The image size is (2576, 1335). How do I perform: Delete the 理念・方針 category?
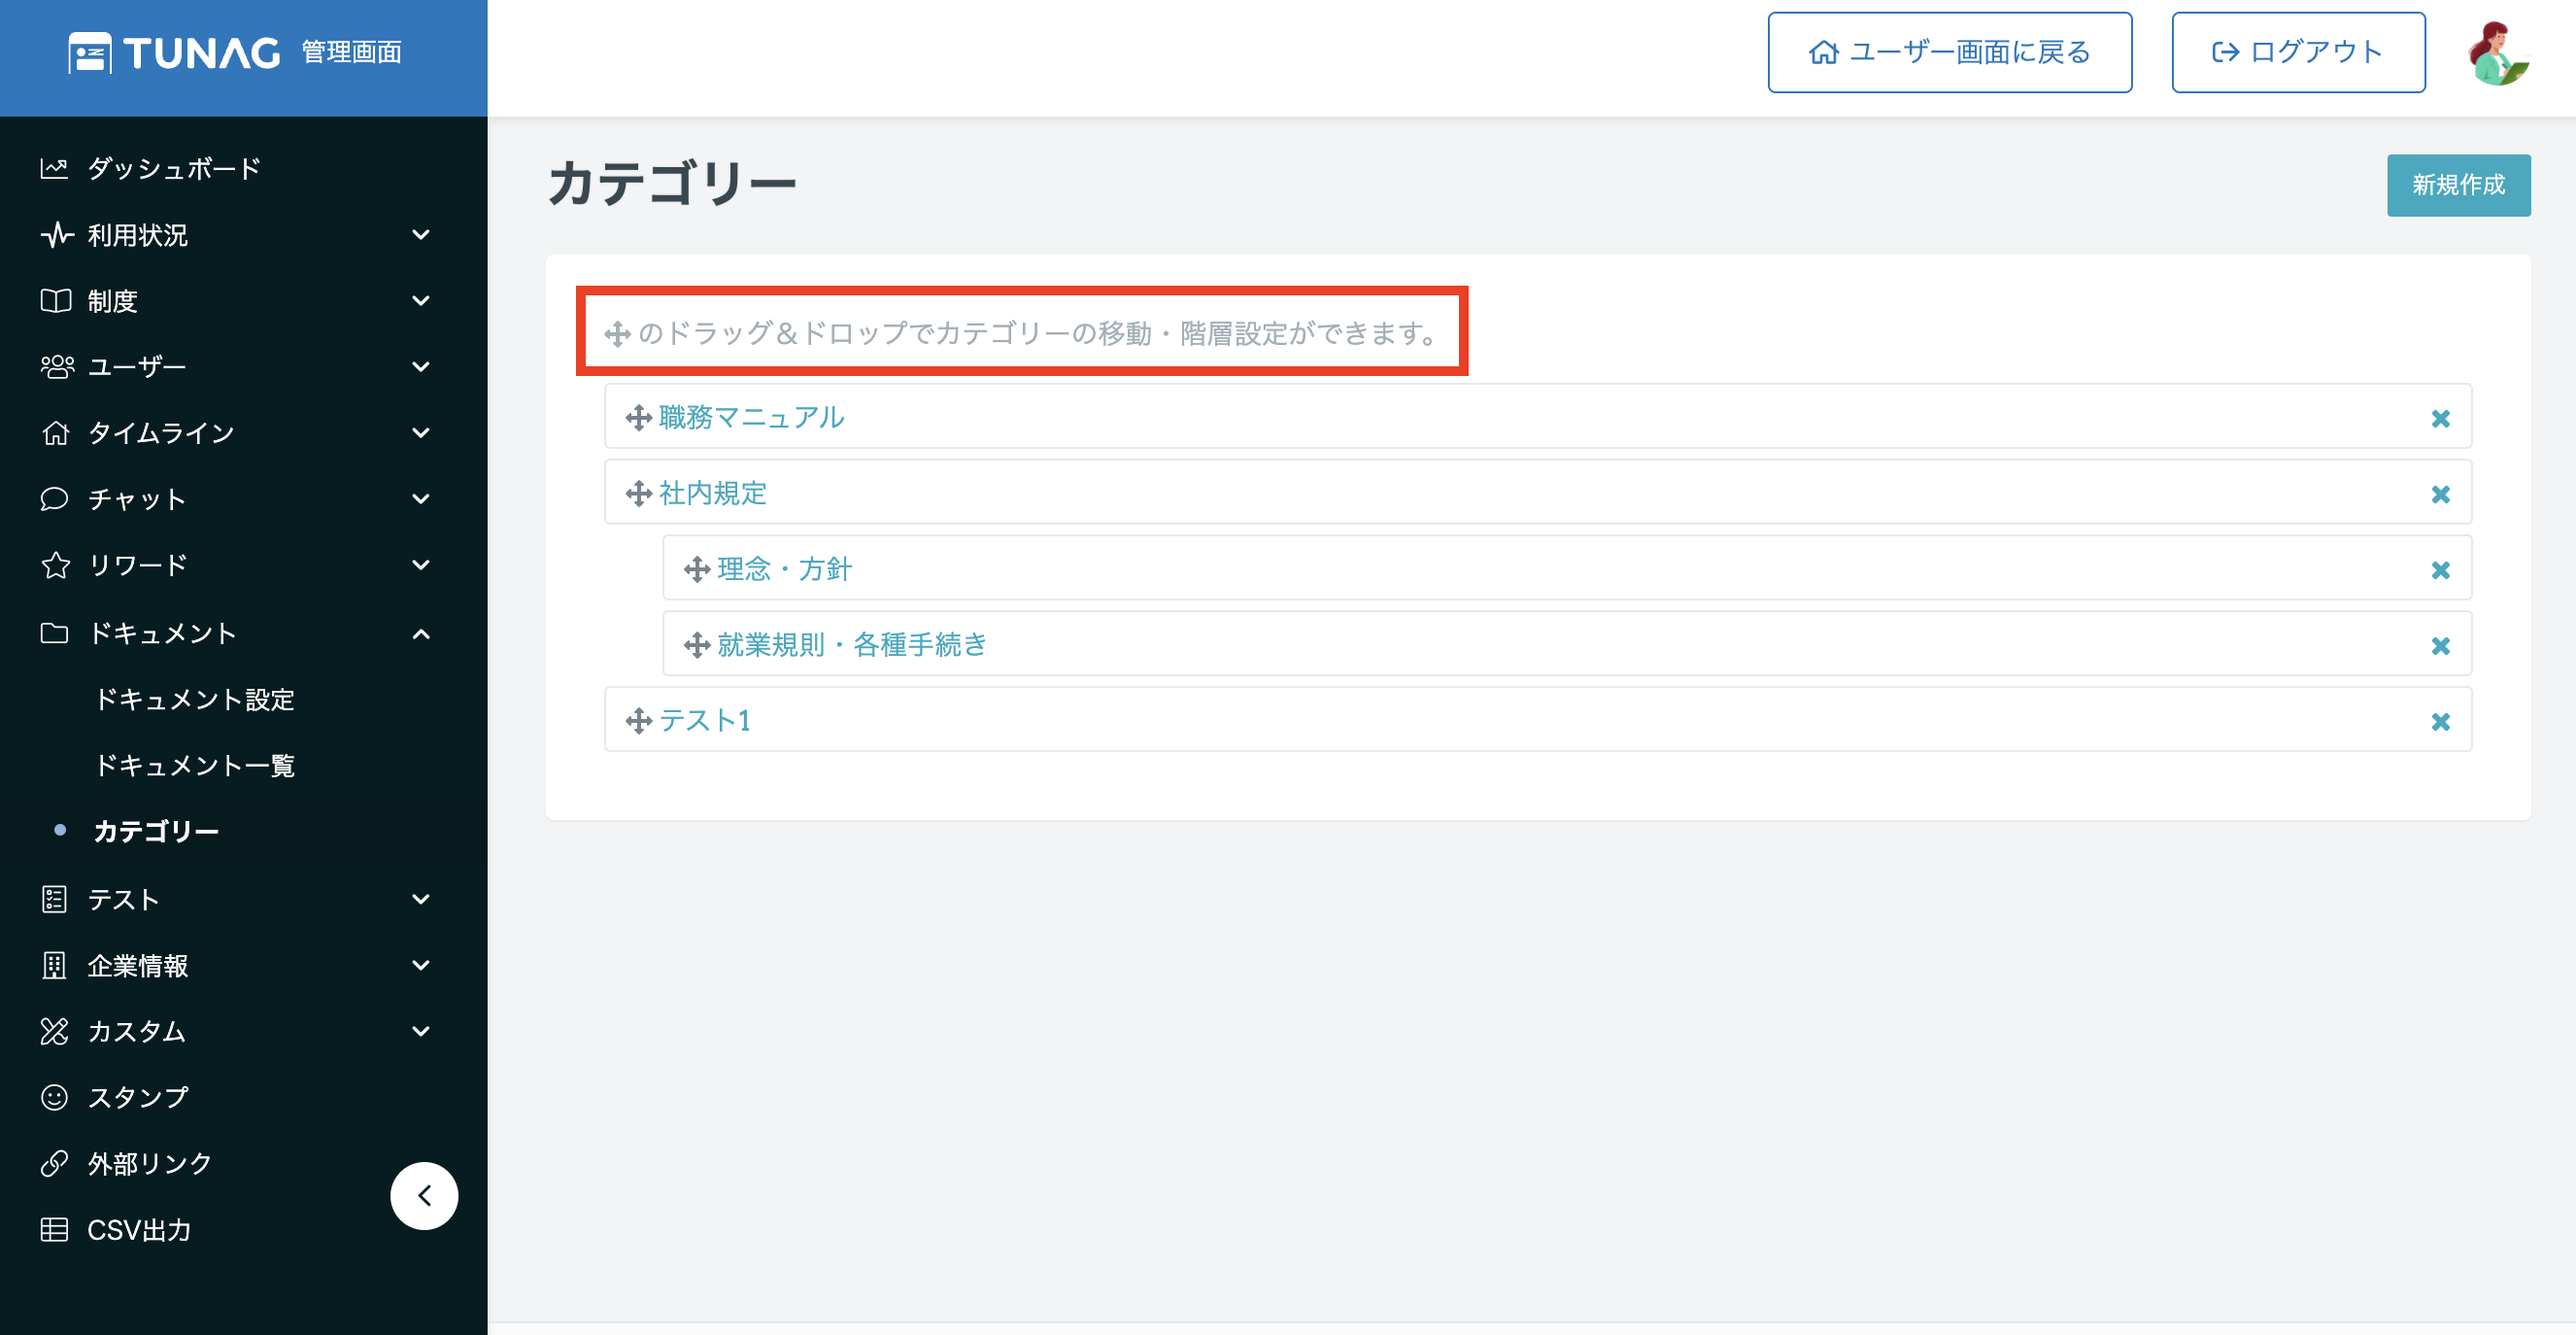(2441, 570)
